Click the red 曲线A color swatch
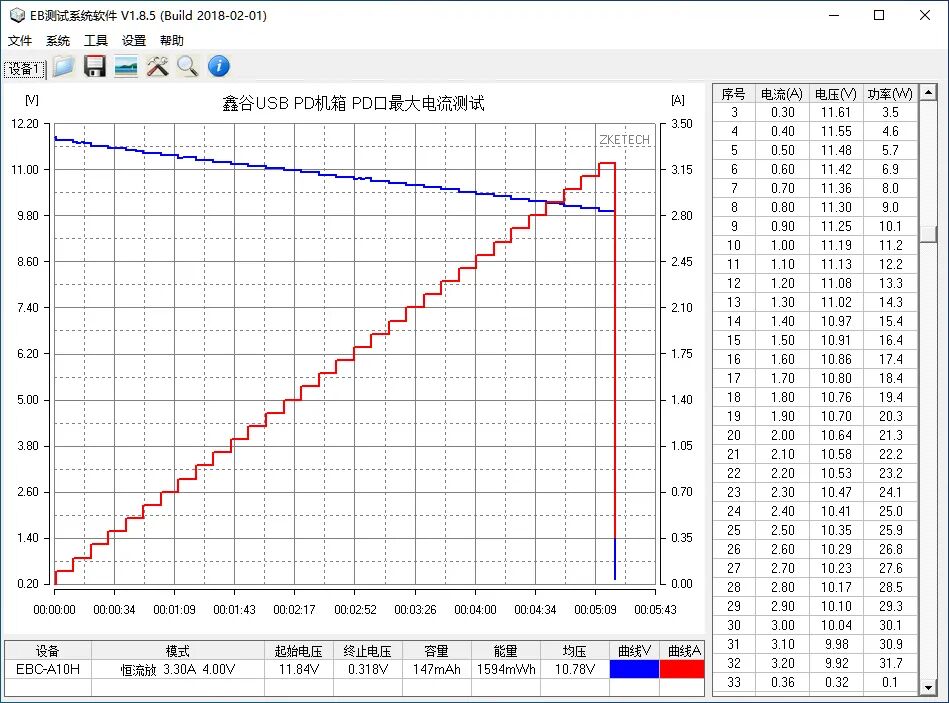949x703 pixels. [x=682, y=669]
